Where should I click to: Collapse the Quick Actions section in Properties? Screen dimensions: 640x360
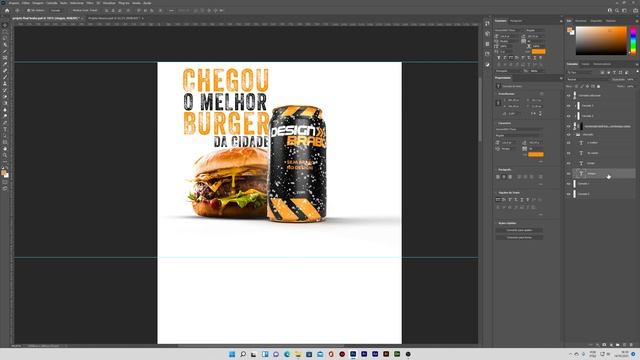497,223
